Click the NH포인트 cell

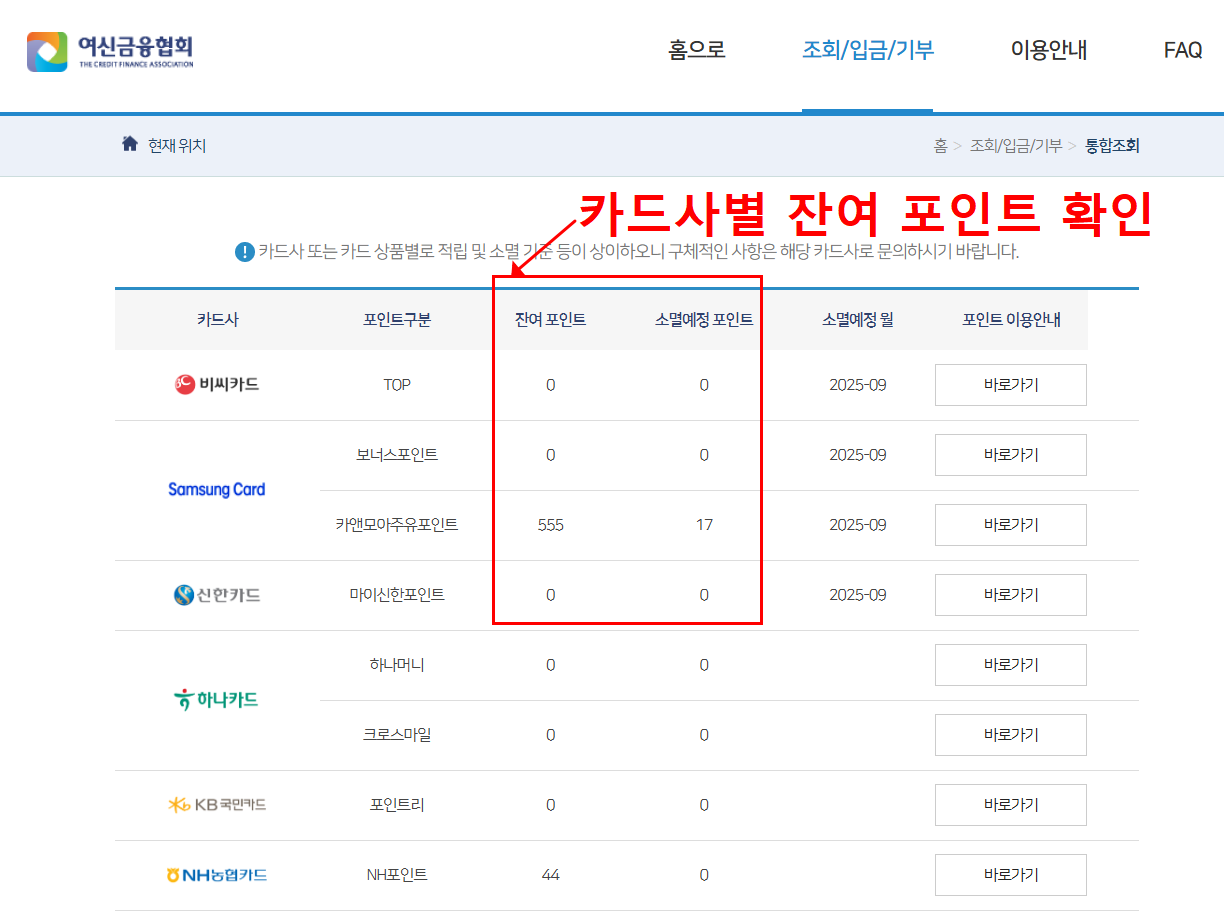click(397, 875)
